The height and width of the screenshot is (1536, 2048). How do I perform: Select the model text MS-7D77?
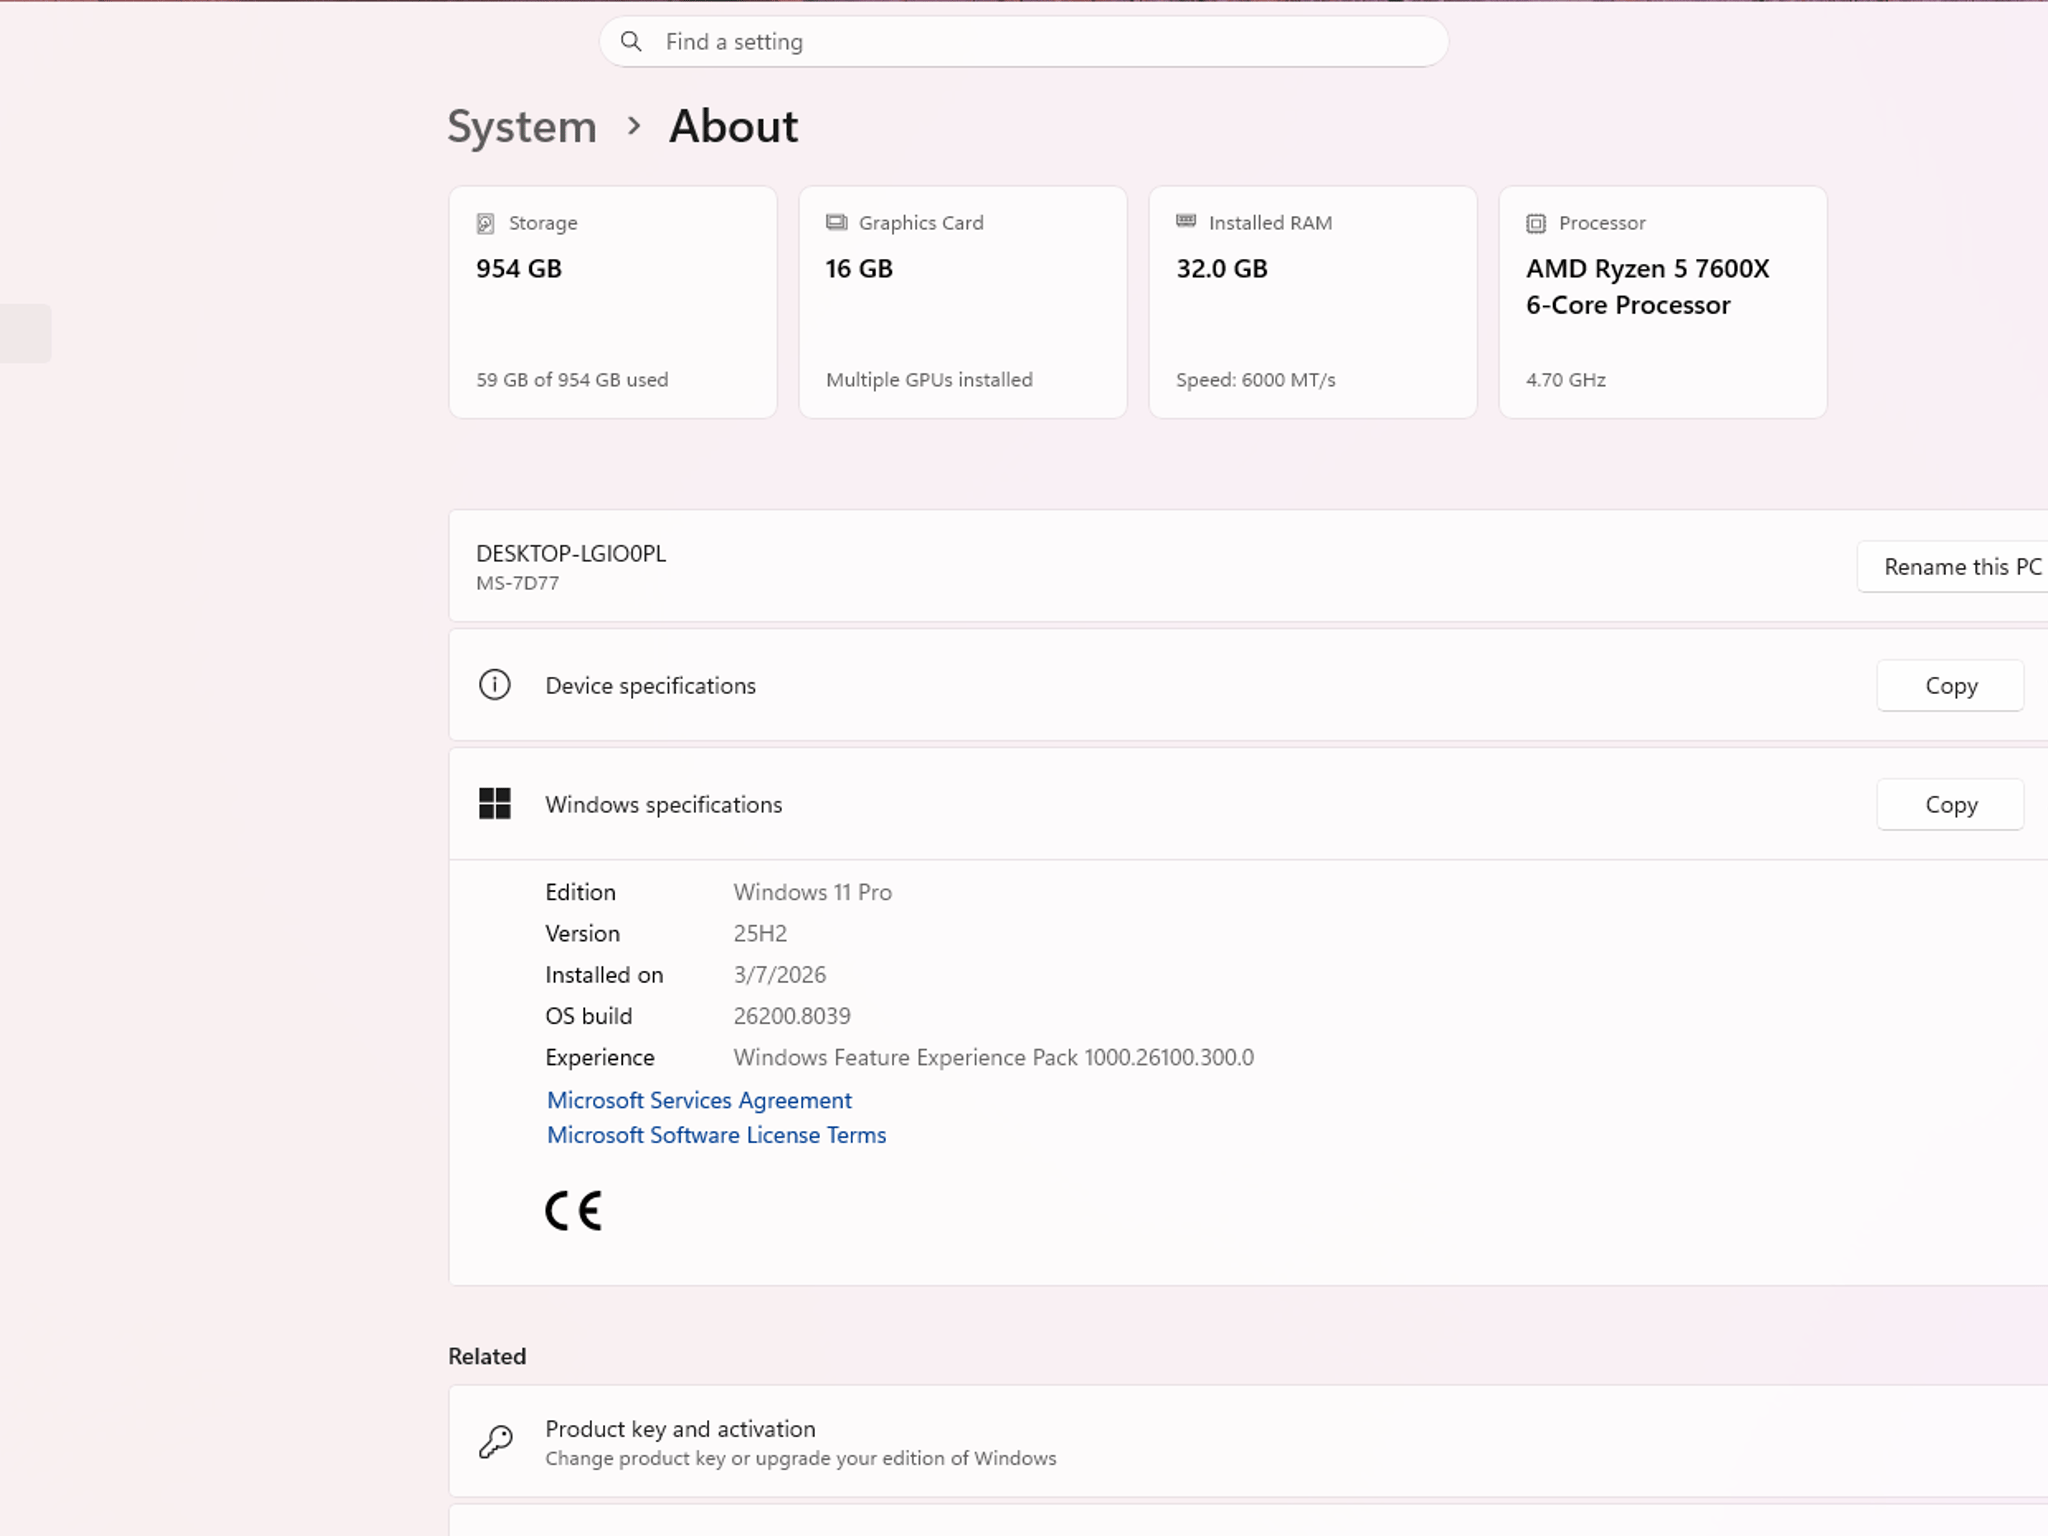(517, 583)
